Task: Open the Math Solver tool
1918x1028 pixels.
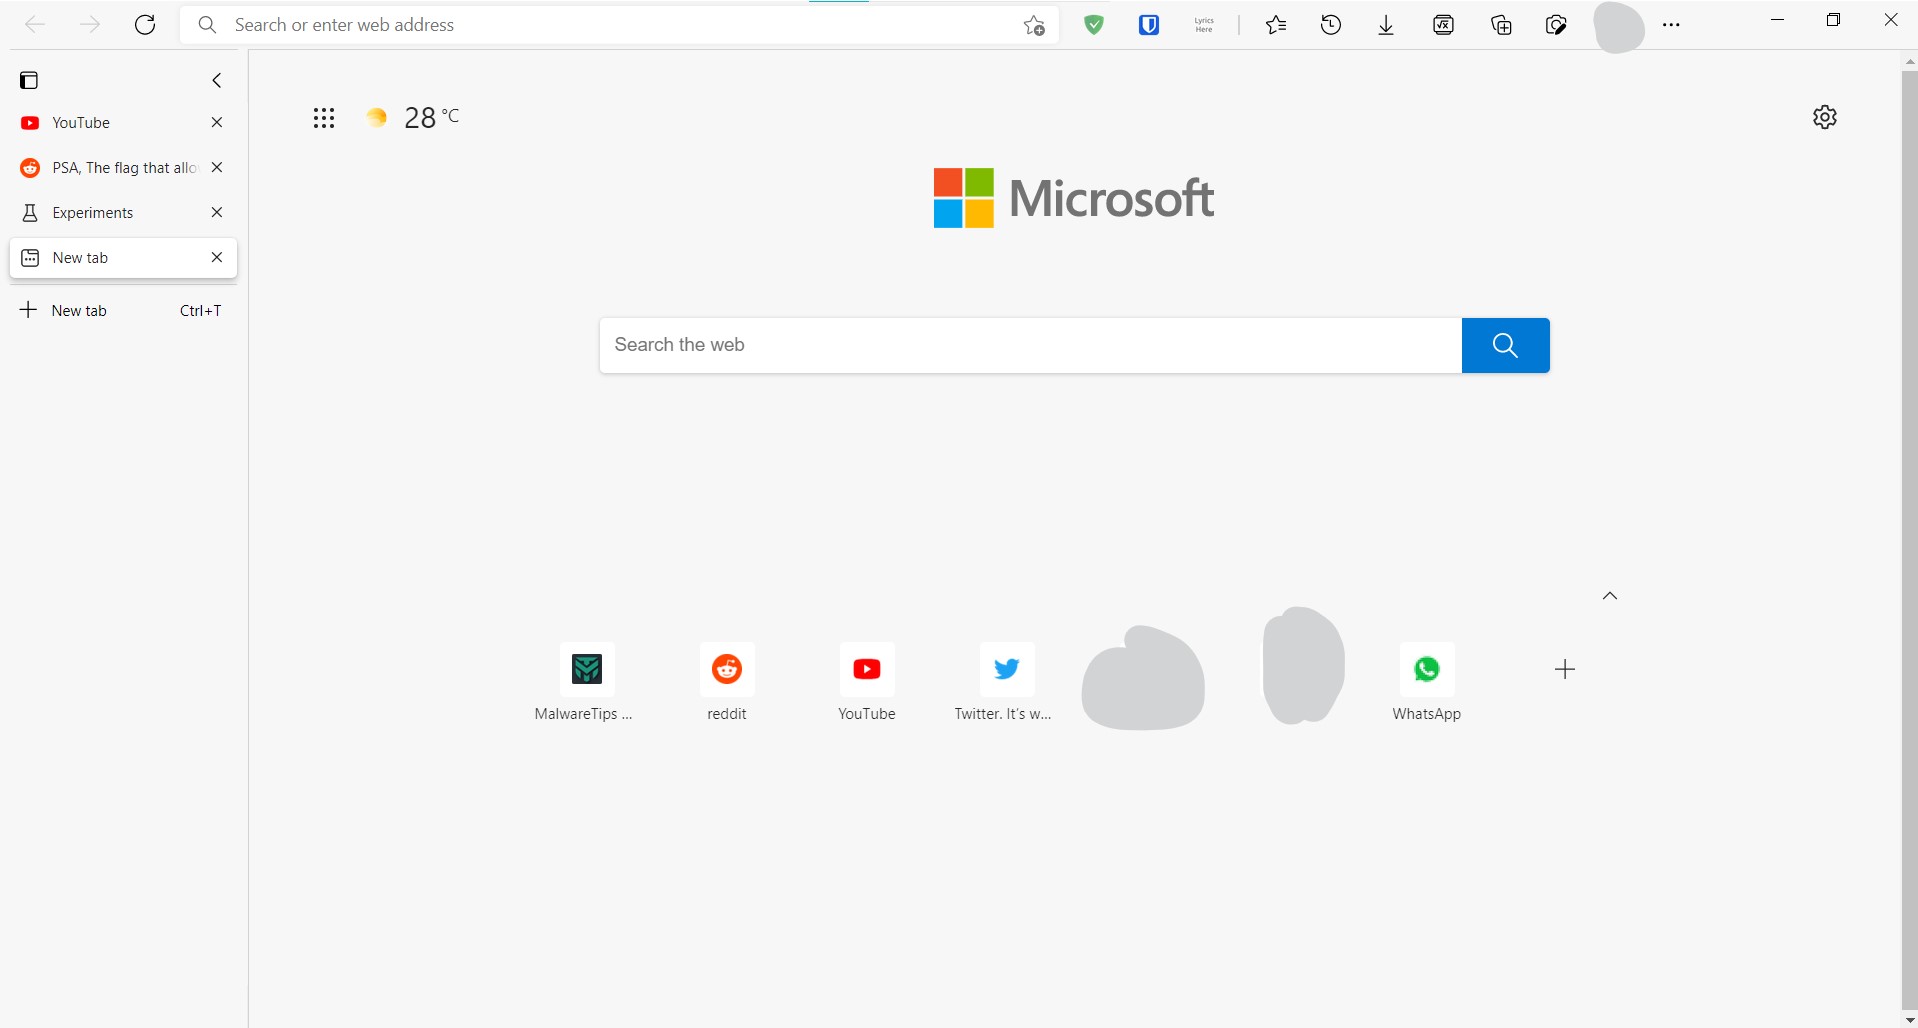Action: pos(1443,25)
